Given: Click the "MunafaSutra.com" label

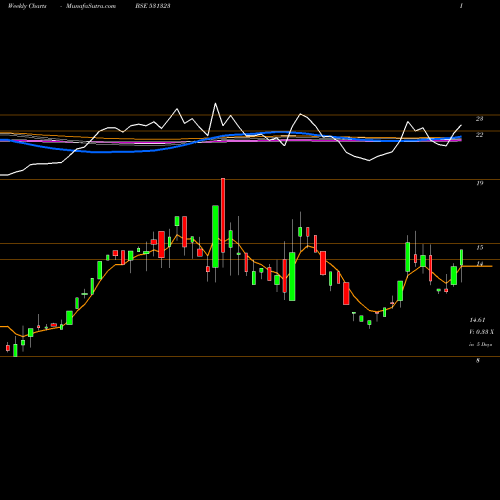Looking at the screenshot, I should tap(91, 6).
